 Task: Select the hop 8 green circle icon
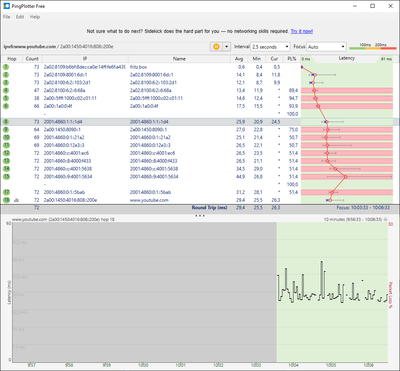[x=6, y=122]
